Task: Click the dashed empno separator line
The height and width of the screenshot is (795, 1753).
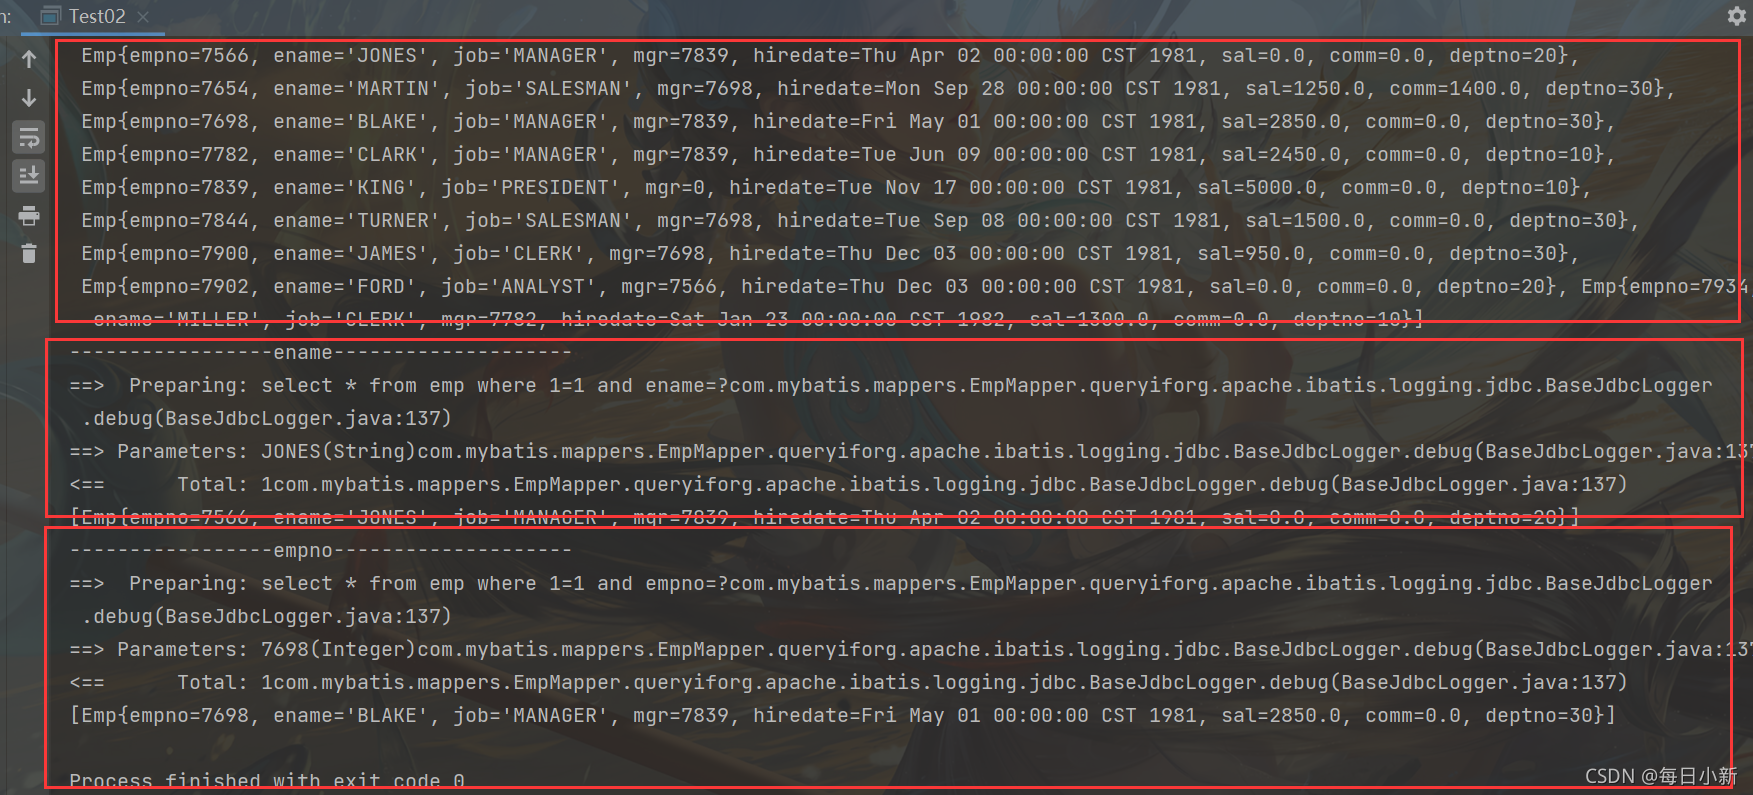Action: tap(321, 550)
